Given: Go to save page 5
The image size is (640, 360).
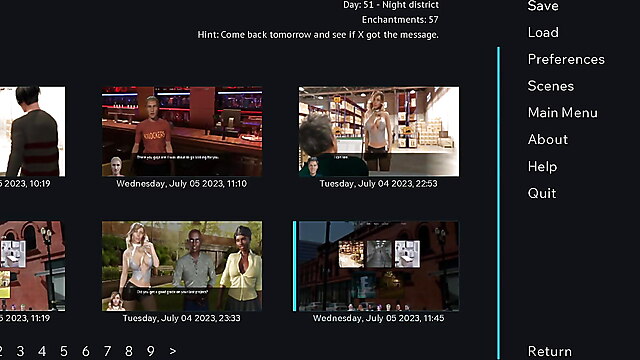Looking at the screenshot, I should click(64, 351).
